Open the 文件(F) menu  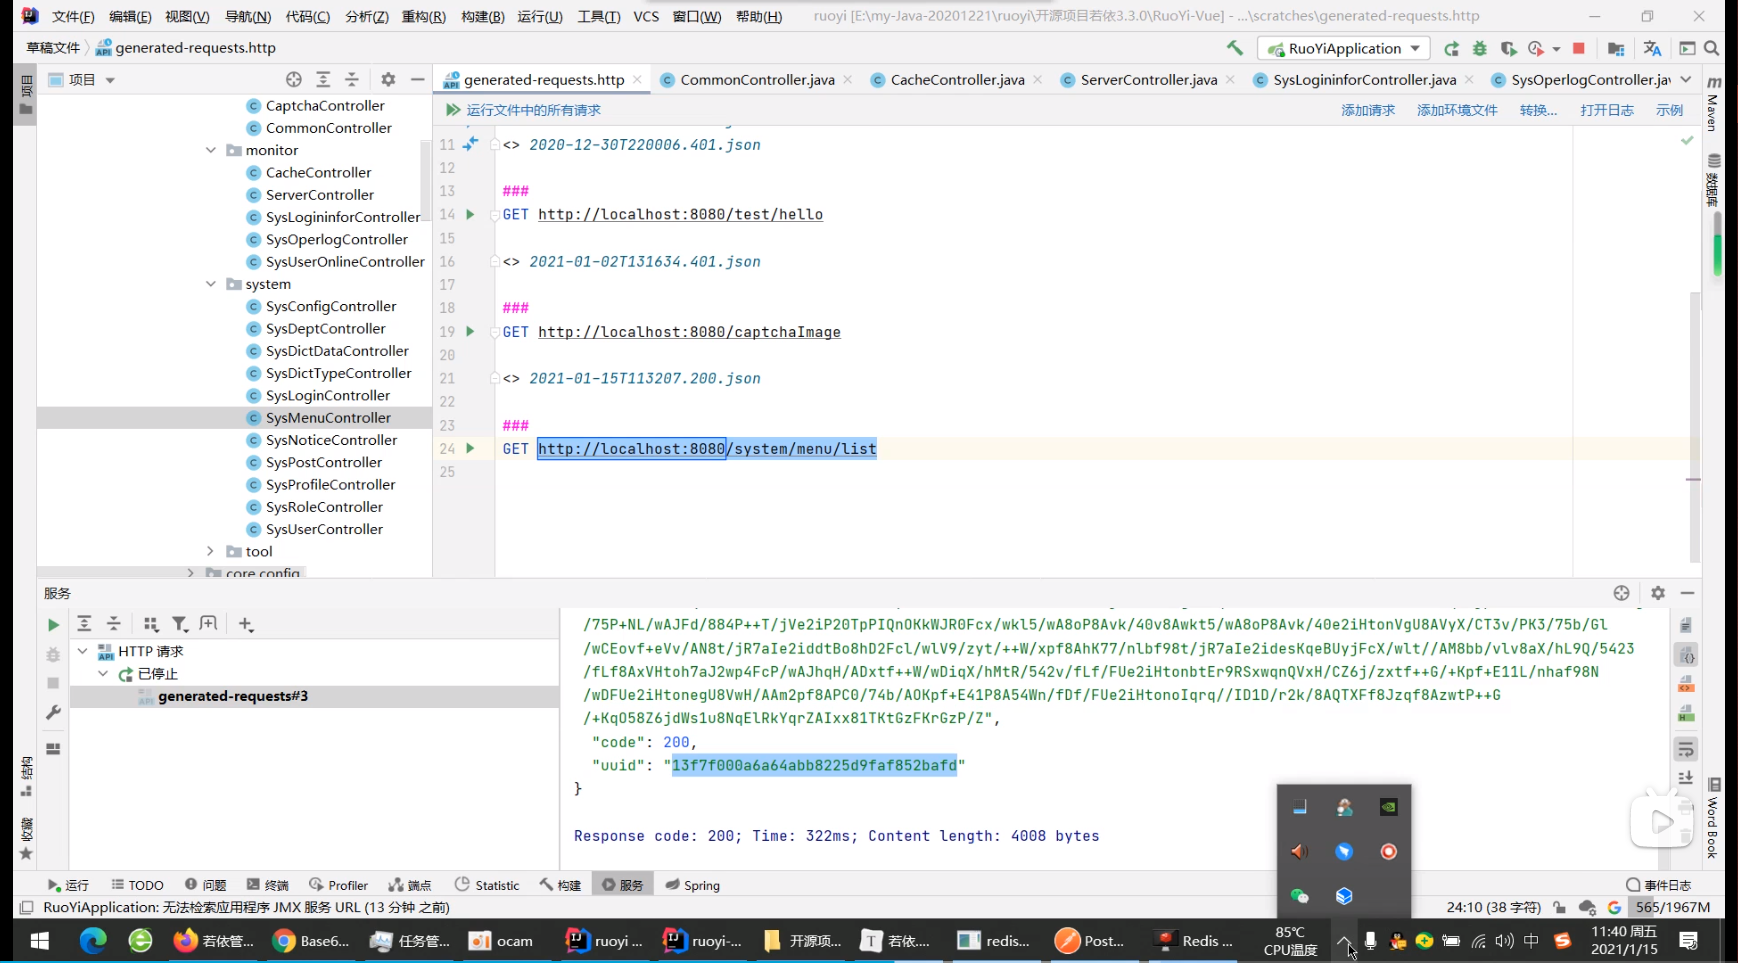click(x=73, y=16)
